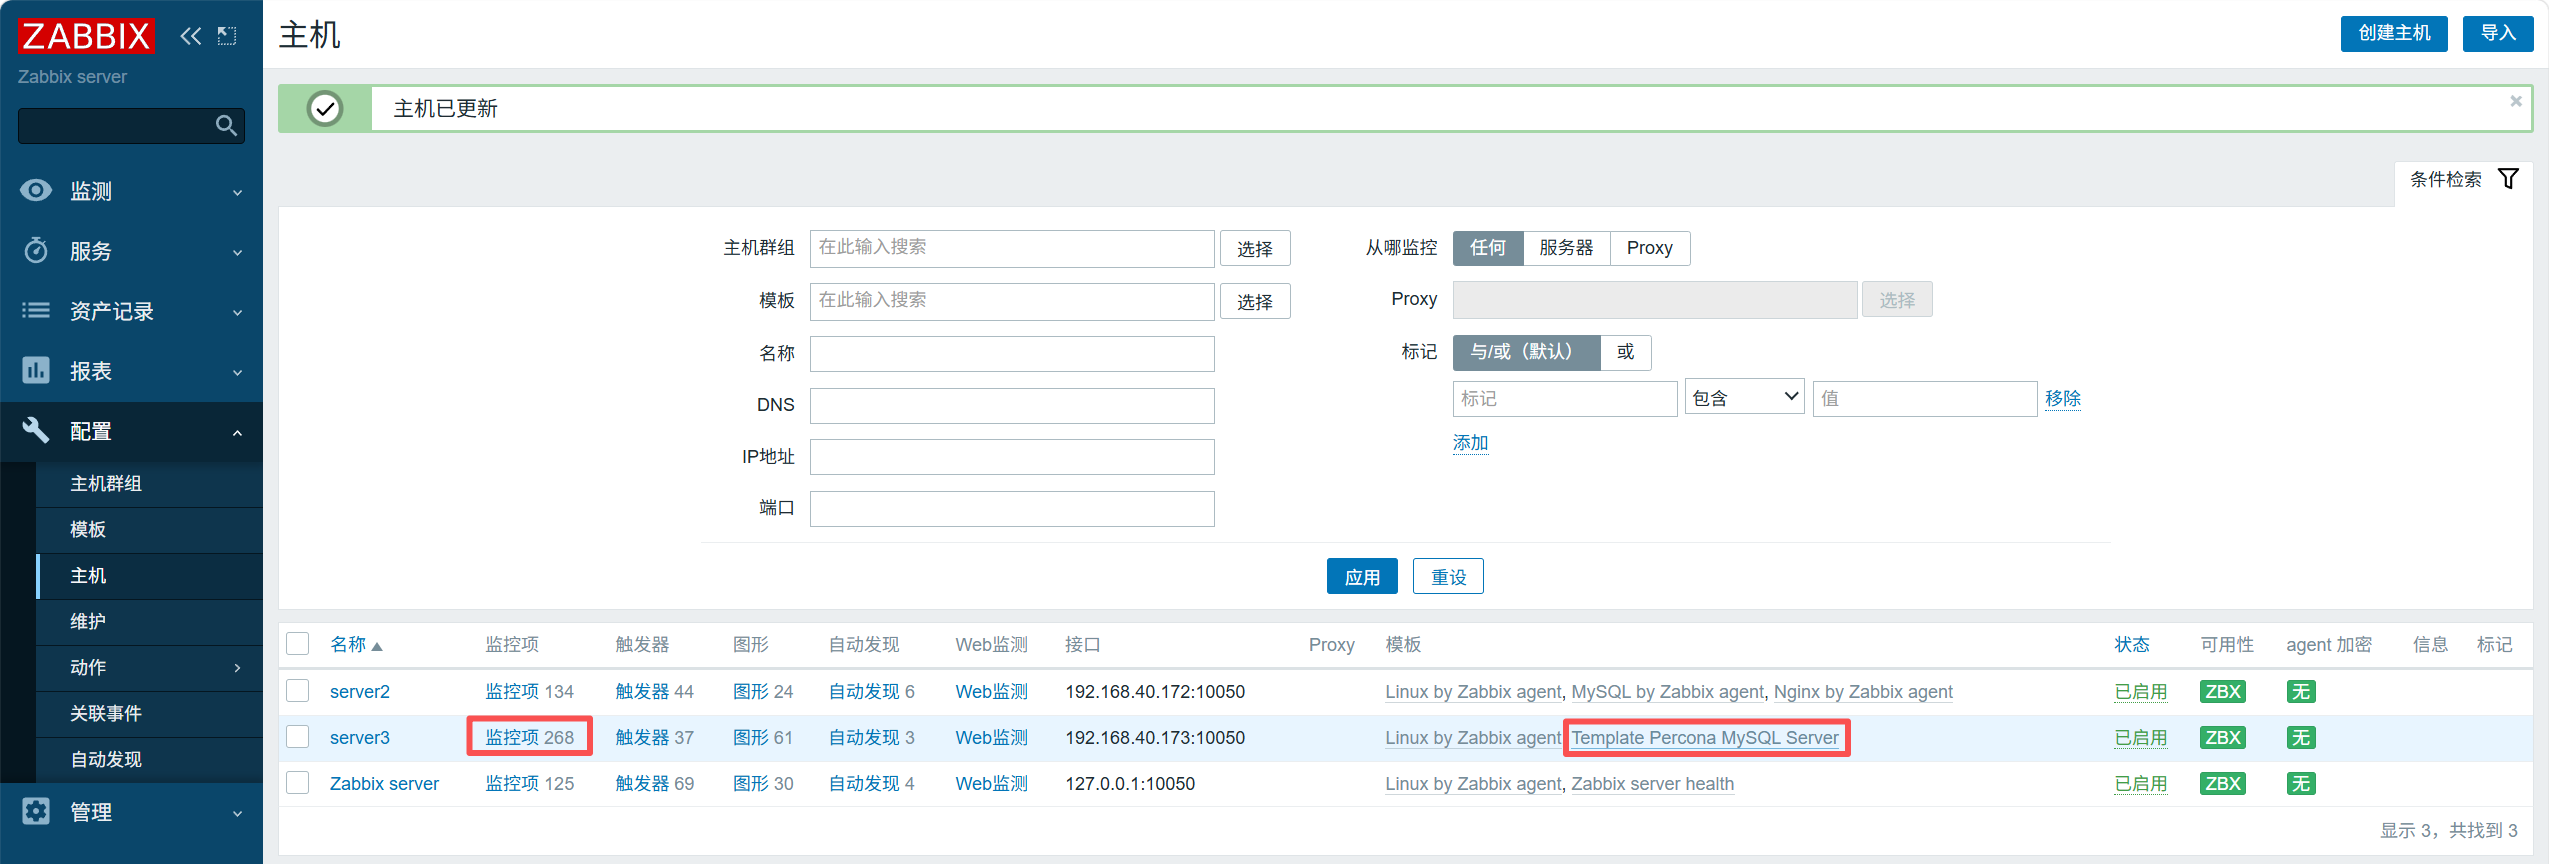Expand the 资产记录 menu section
Viewport: 2549px width, 864px height.
[237, 312]
